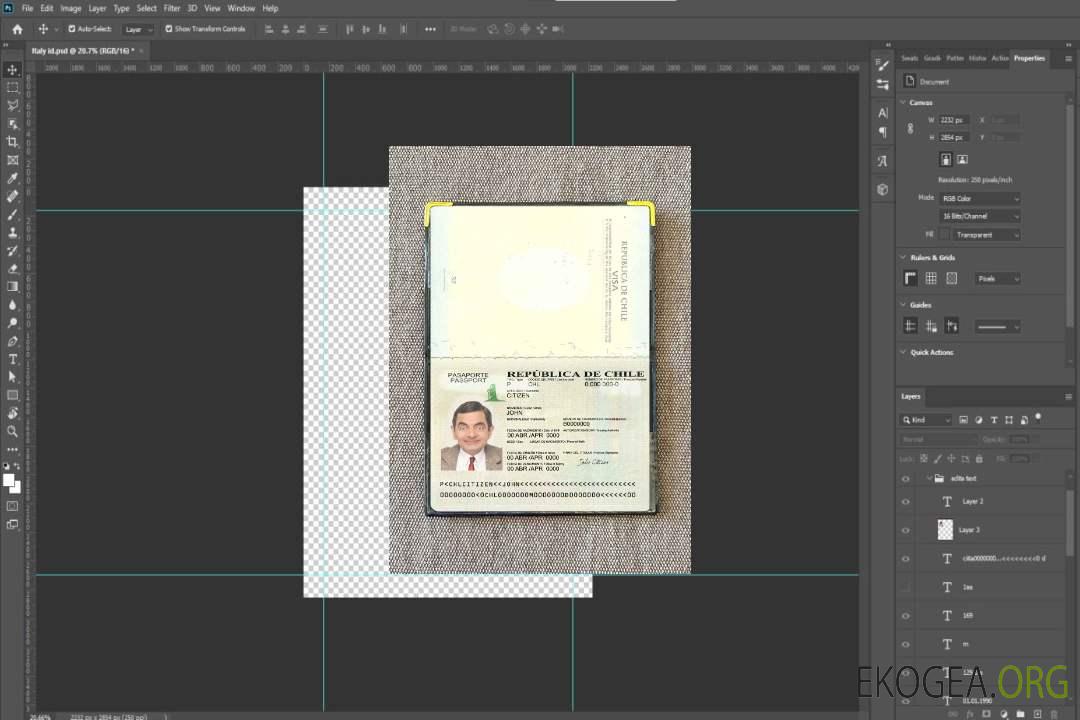Open the Filter menu
1080x720 pixels.
[x=172, y=8]
